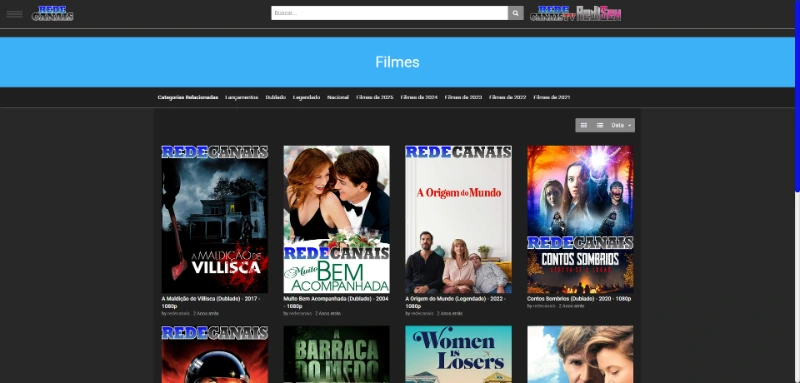Open the Filmes de 2021 category
The width and height of the screenshot is (800, 383).
(x=552, y=97)
